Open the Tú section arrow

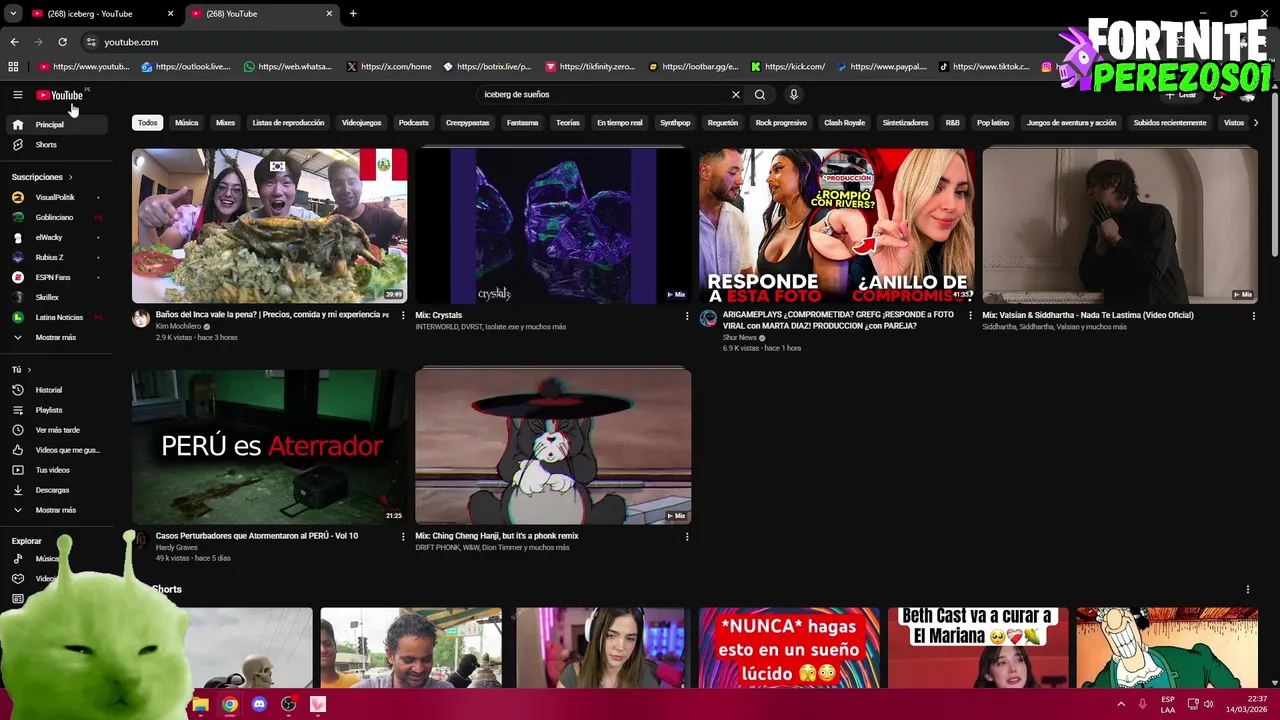29,370
